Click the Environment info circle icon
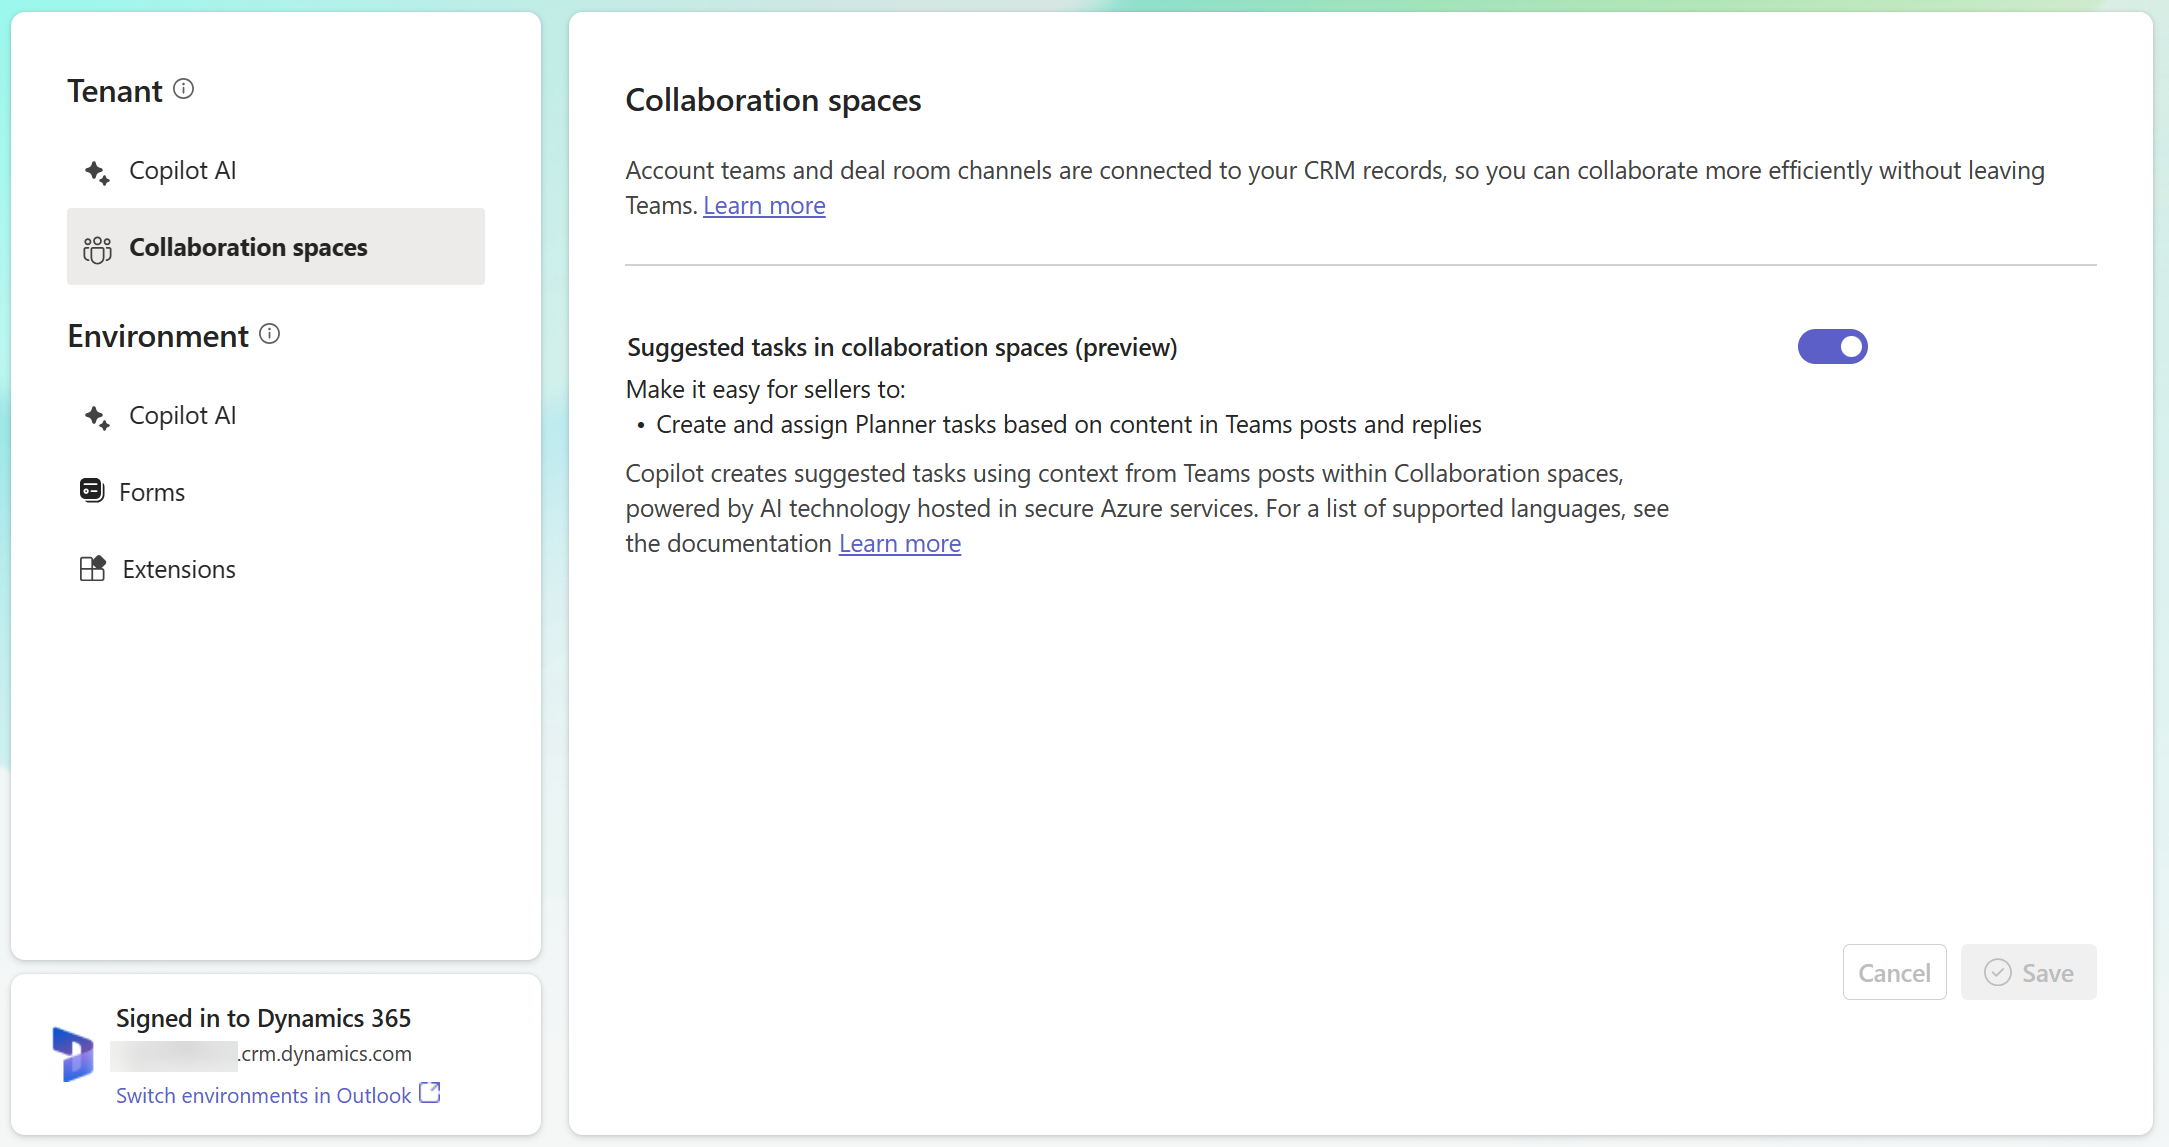Image resolution: width=2169 pixels, height=1147 pixels. (x=268, y=334)
